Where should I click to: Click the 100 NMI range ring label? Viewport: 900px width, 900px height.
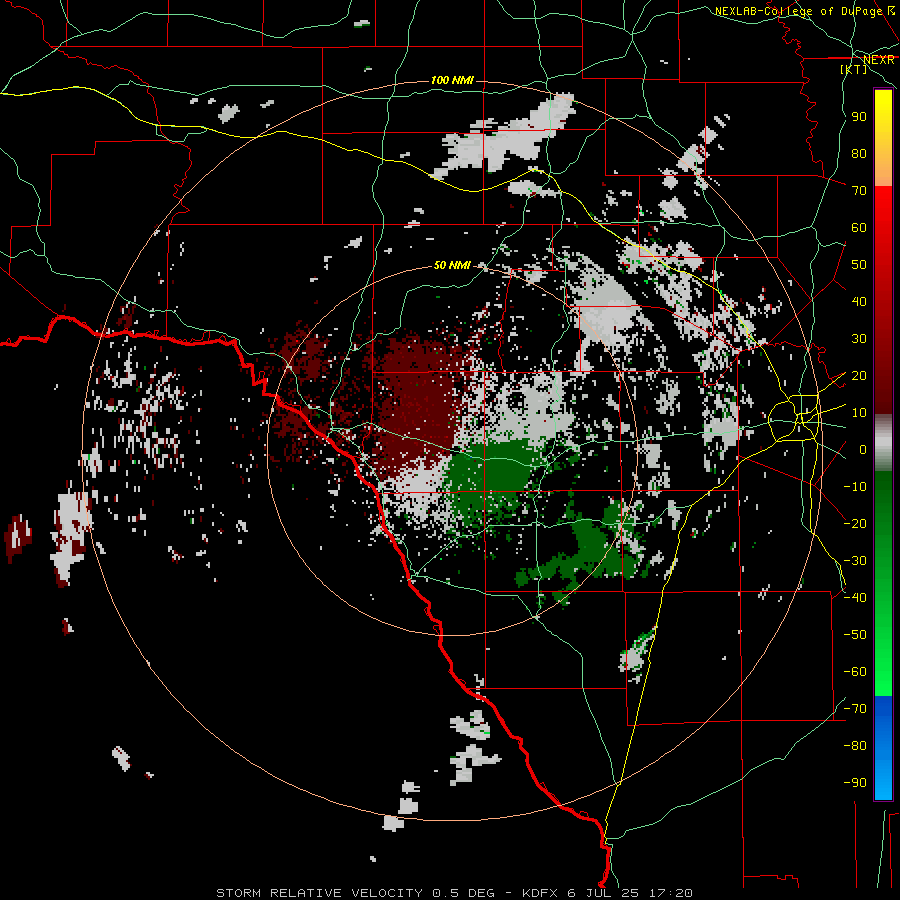pos(452,80)
